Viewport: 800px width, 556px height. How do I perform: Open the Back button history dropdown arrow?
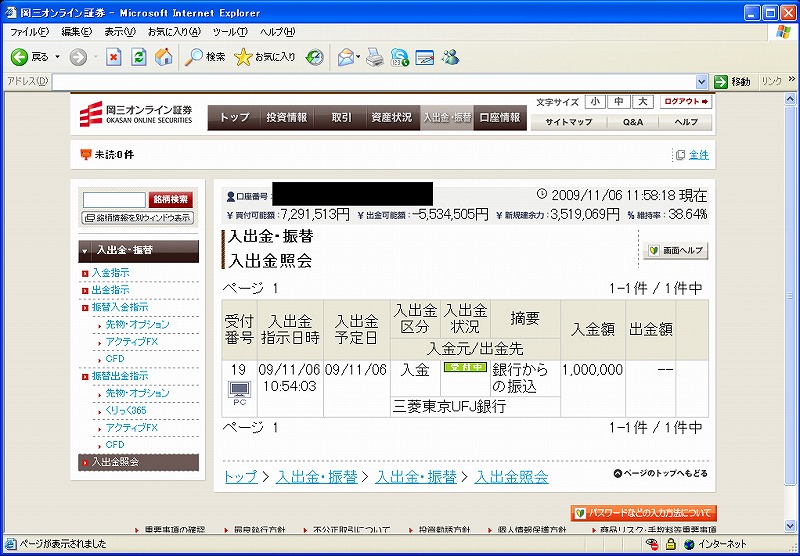coord(58,57)
